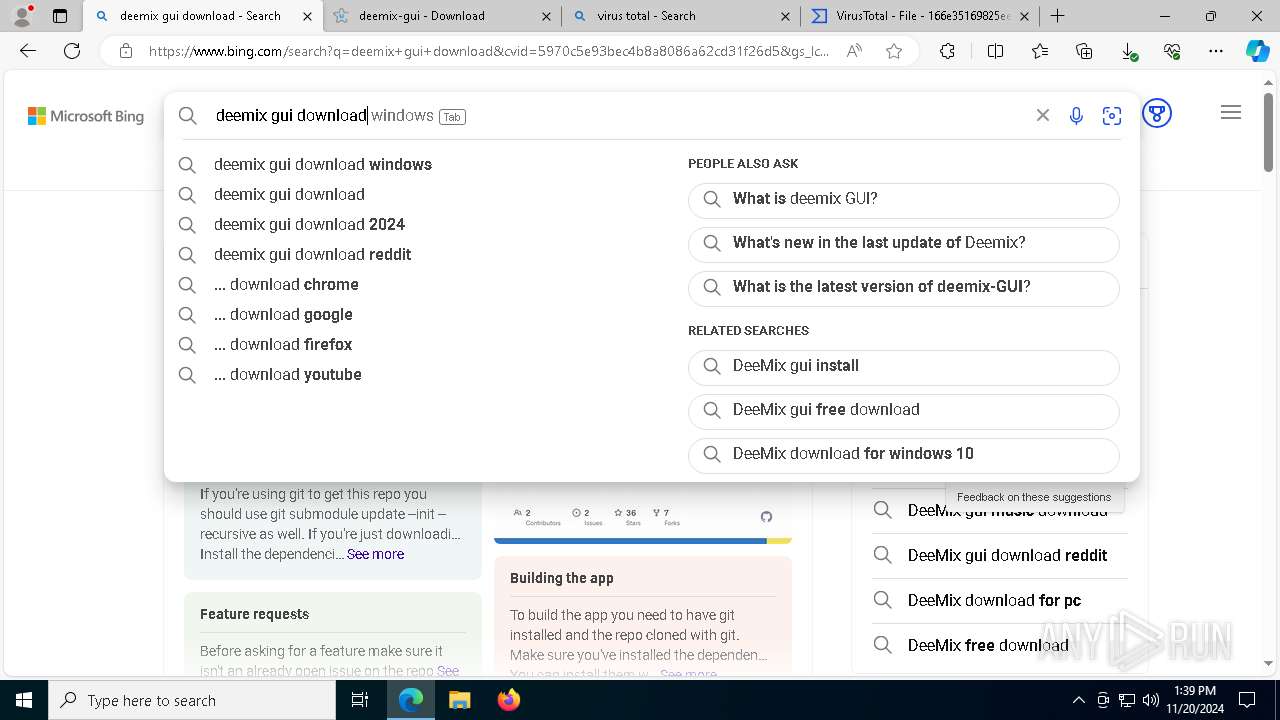Image resolution: width=1280 pixels, height=720 pixels.
Task: Click the browser address bar URL
Action: point(489,51)
